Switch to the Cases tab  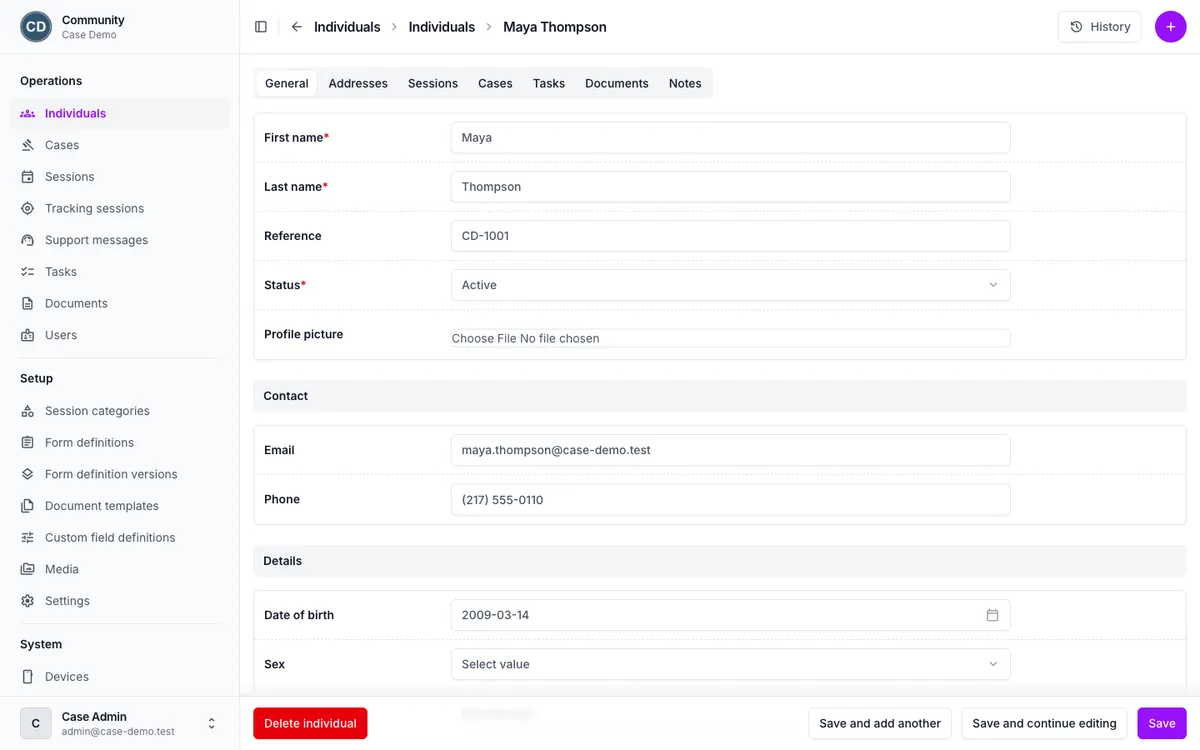click(495, 83)
